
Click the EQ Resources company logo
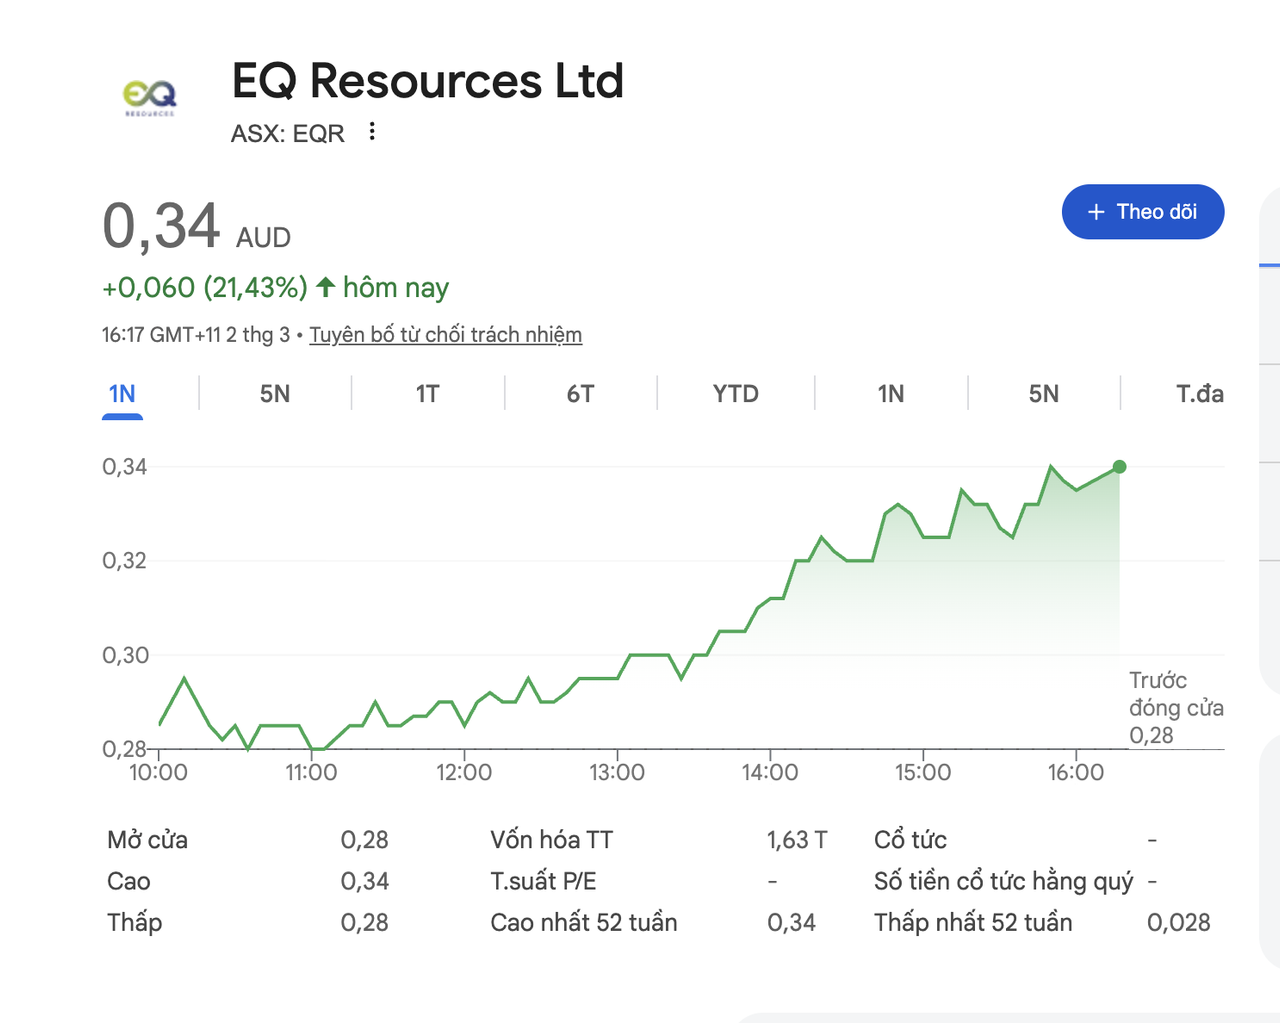(150, 98)
